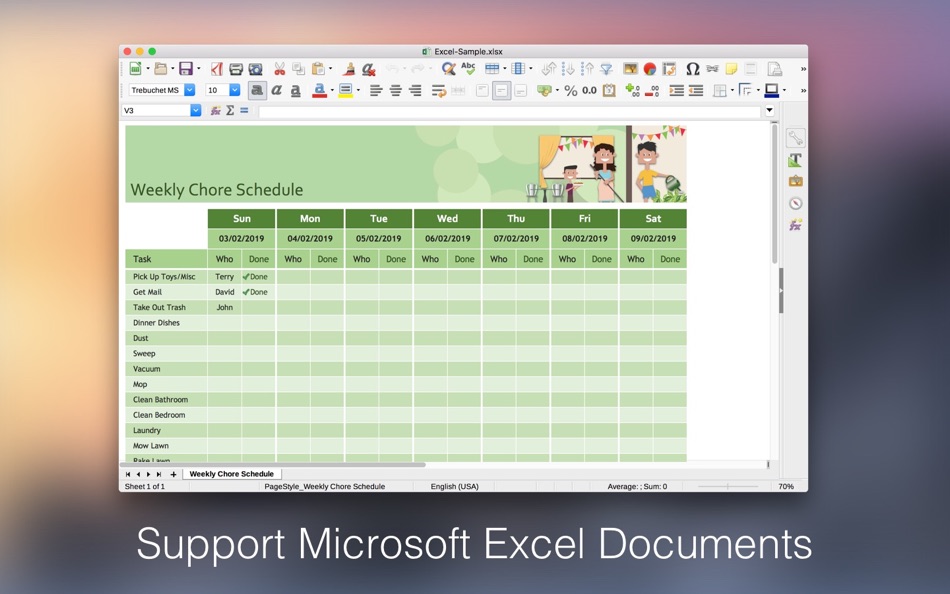
Task: Increase indent
Action: click(676, 91)
